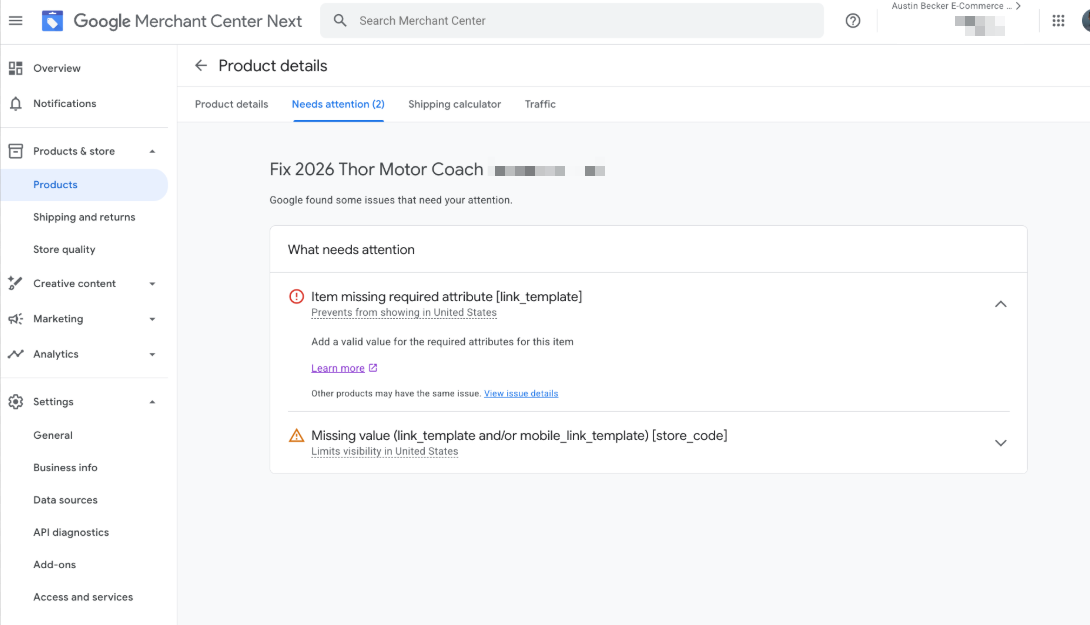Click the Analytics trend line icon

tap(15, 354)
